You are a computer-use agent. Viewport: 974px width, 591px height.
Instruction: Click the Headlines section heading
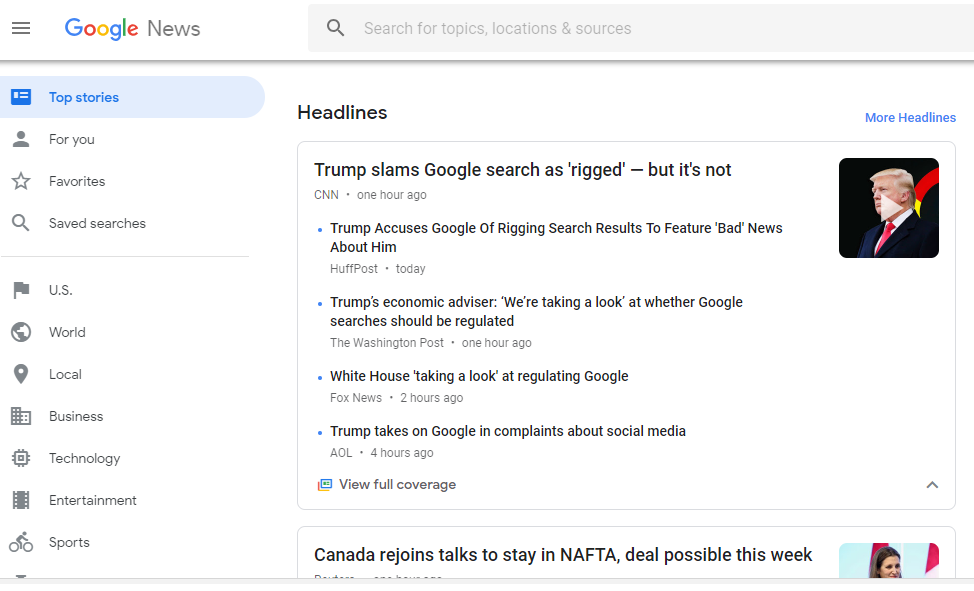342,112
